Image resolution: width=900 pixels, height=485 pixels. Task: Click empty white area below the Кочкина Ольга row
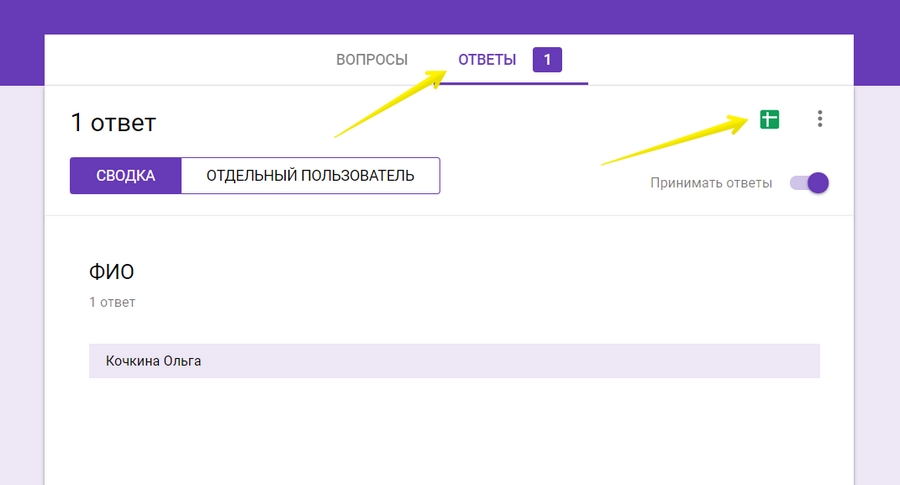tap(450, 430)
